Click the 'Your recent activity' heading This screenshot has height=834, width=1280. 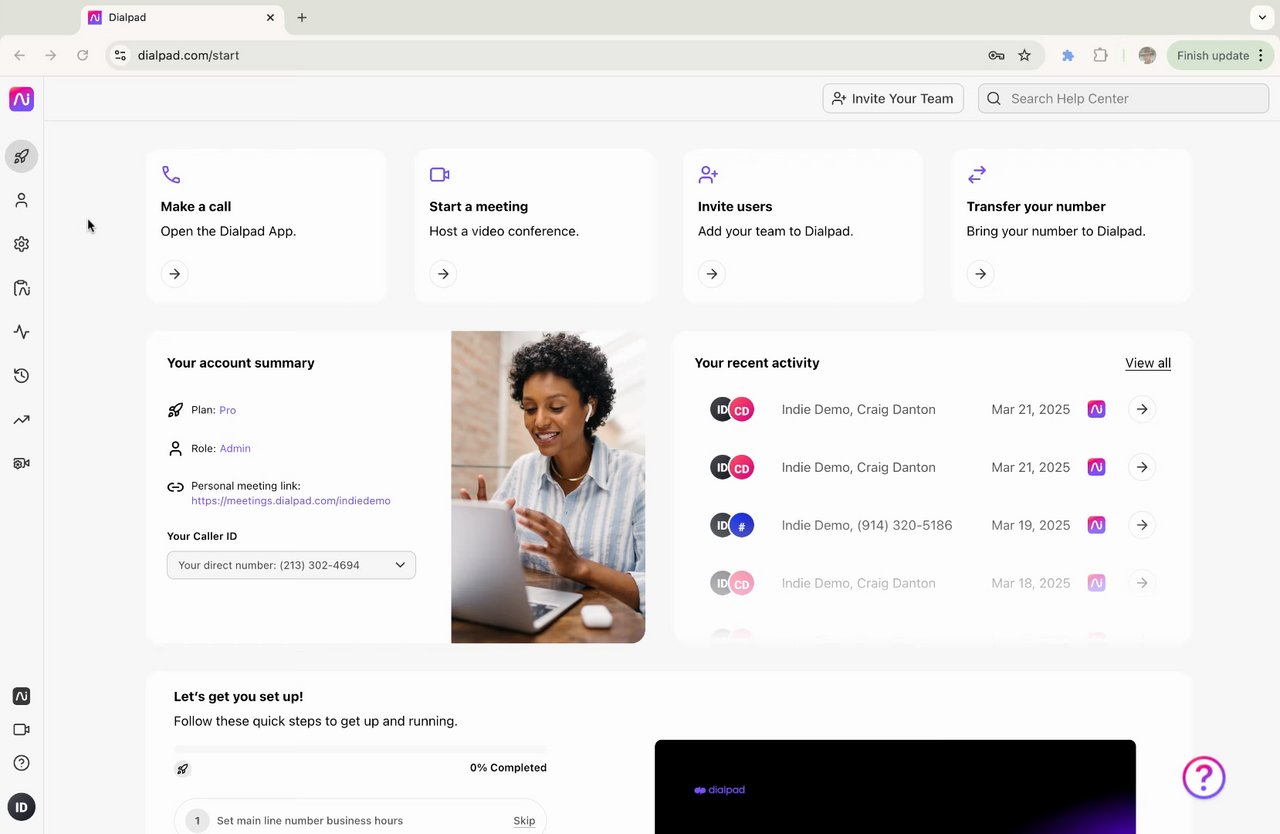(x=757, y=363)
